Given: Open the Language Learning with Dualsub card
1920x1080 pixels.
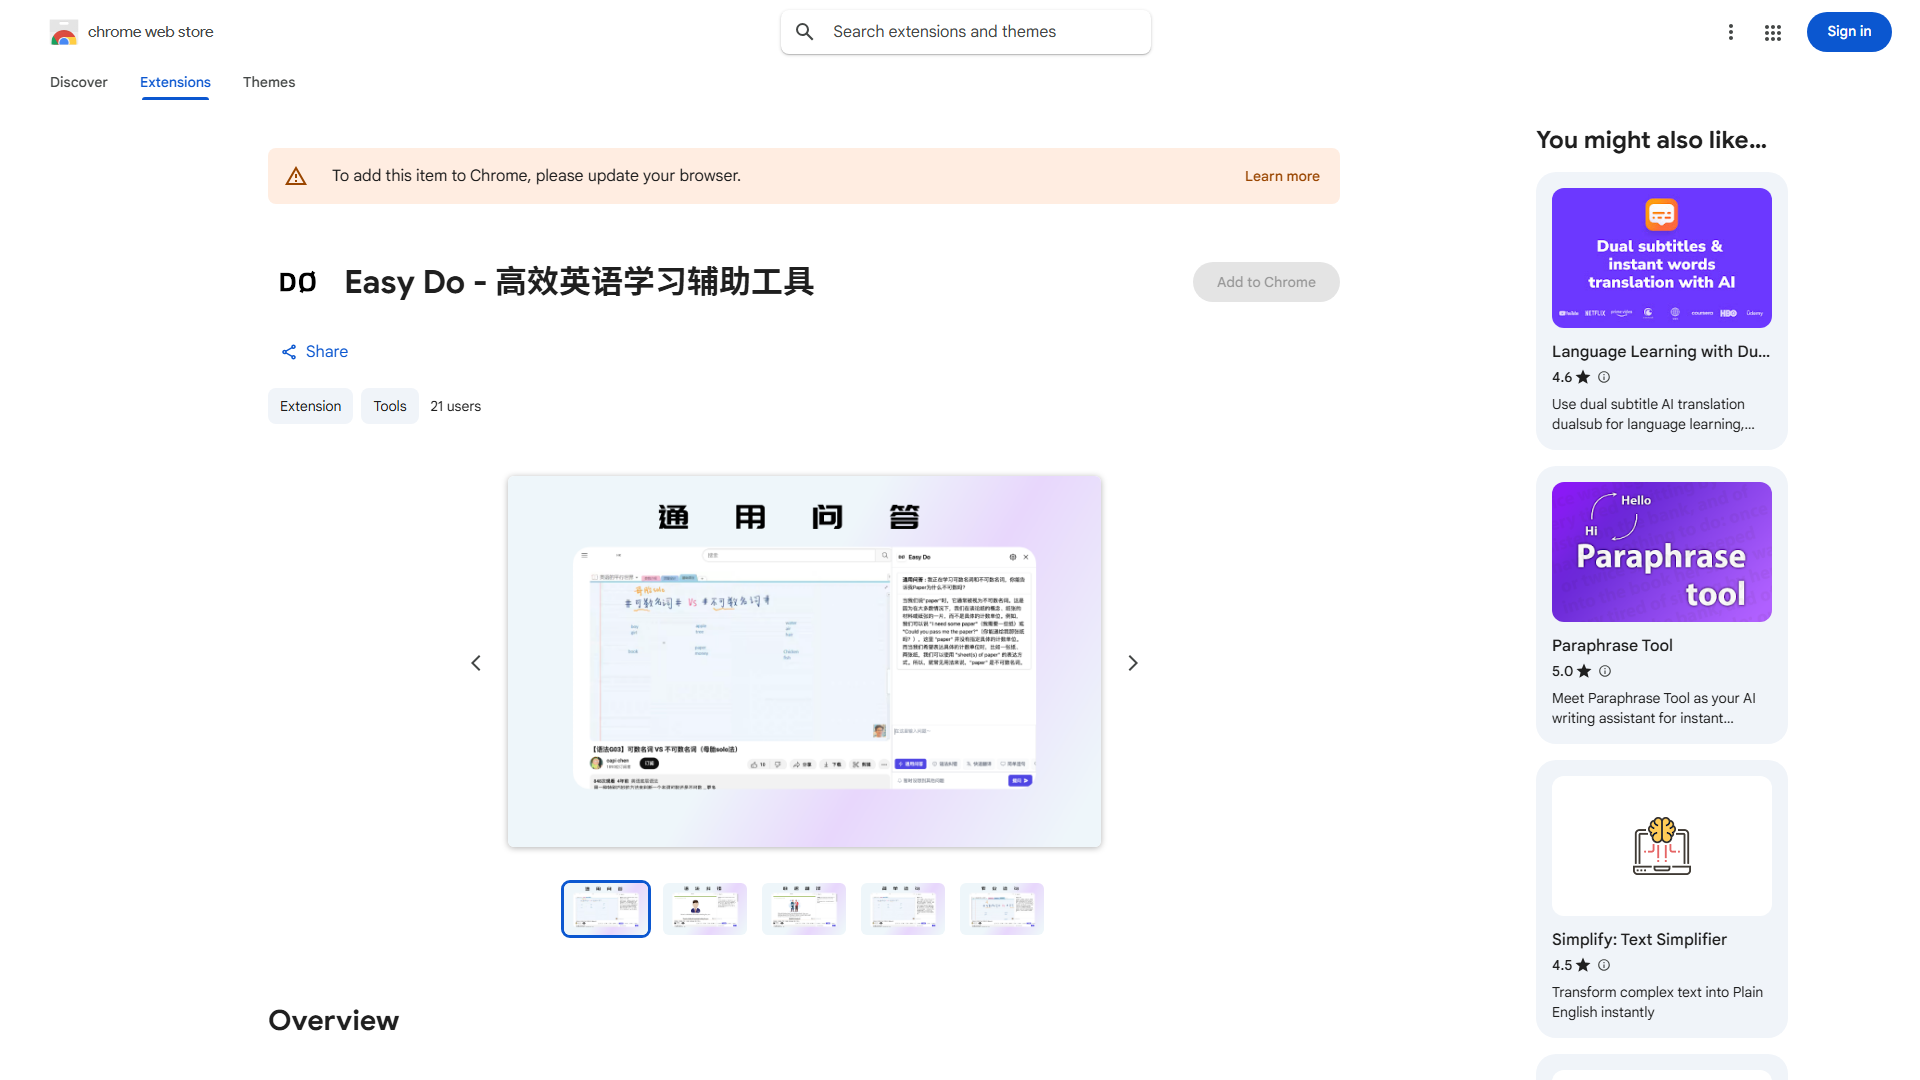Looking at the screenshot, I should point(1660,310).
